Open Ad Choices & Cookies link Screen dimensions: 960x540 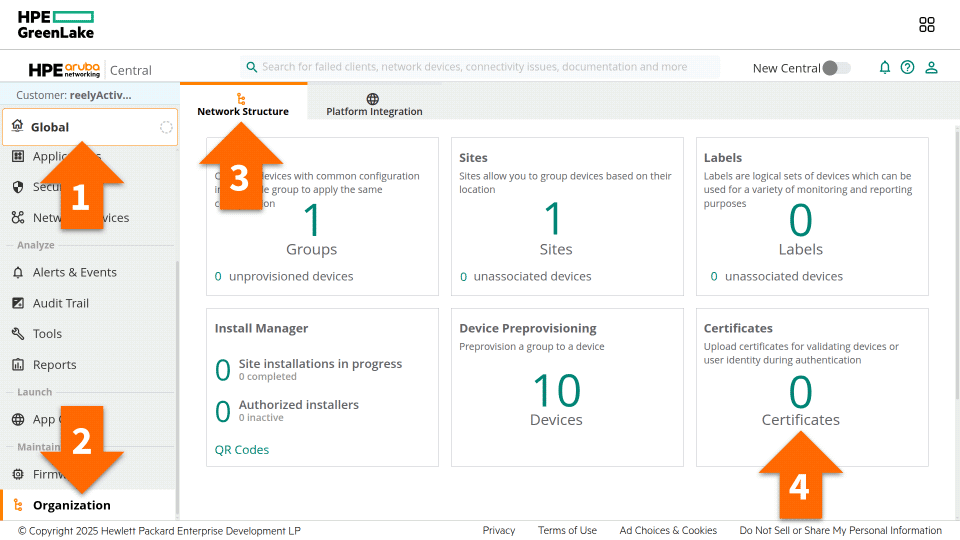(668, 530)
